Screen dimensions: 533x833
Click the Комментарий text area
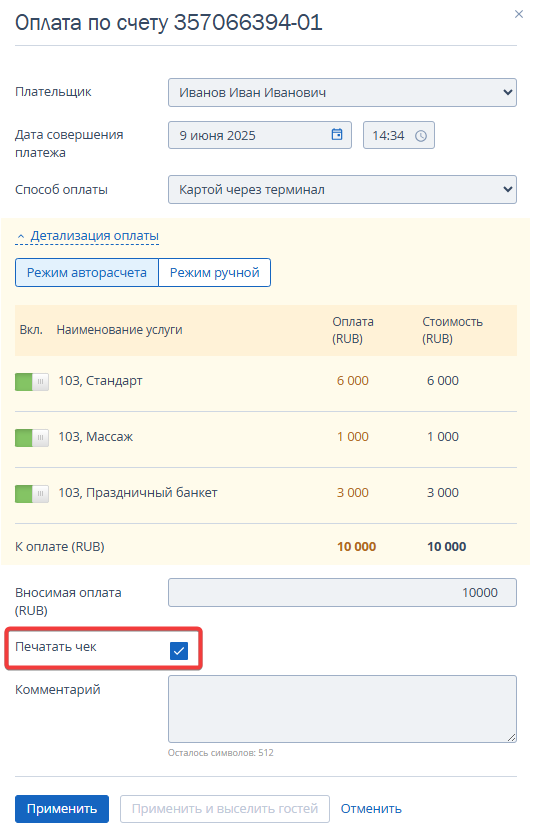pos(342,709)
